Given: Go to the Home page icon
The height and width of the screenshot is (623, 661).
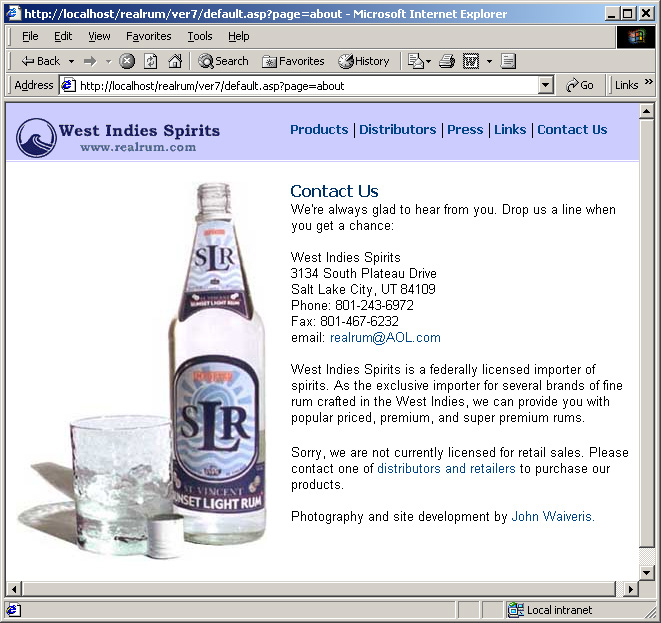Looking at the screenshot, I should pos(175,61).
